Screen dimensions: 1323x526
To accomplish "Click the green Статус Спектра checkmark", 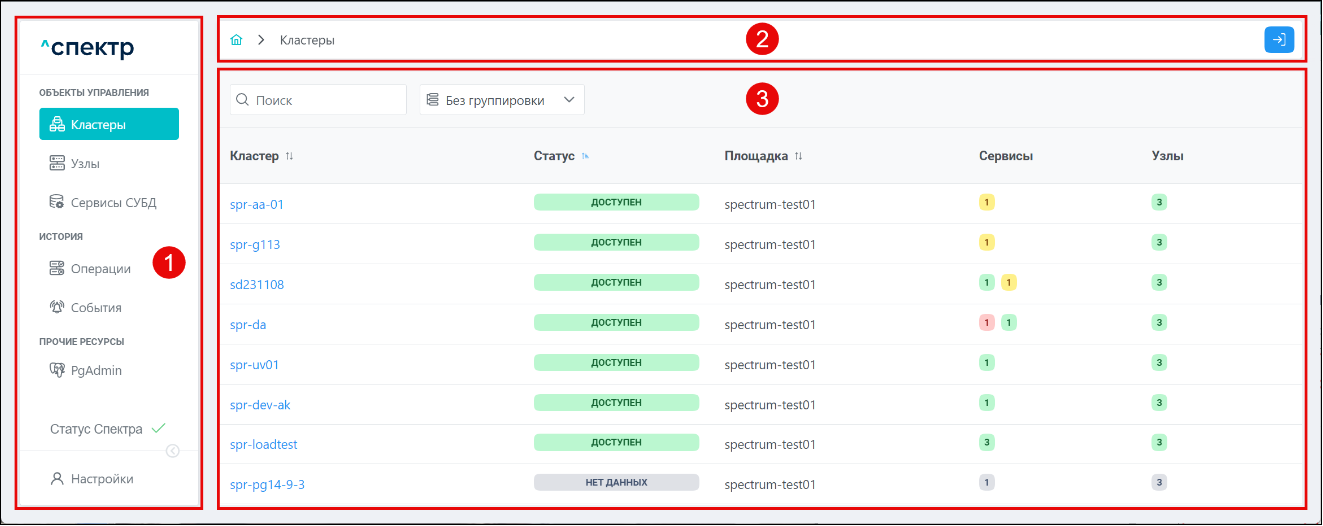I will (x=158, y=429).
